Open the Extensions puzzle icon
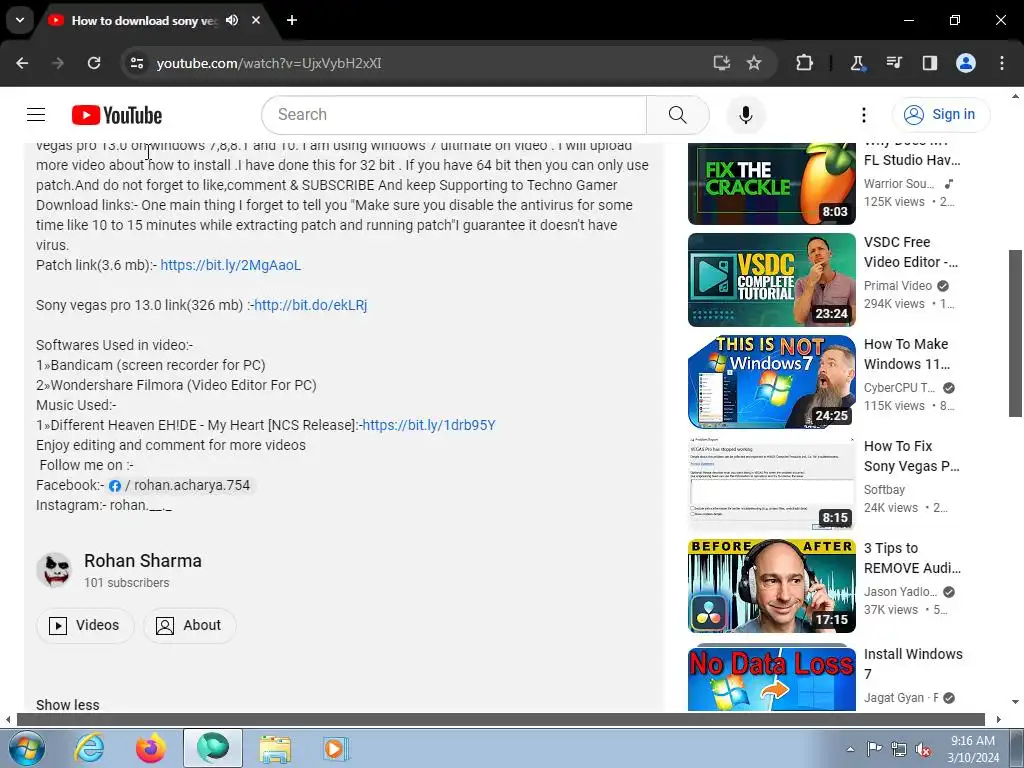Viewport: 1024px width, 768px height. pyautogui.click(x=805, y=63)
